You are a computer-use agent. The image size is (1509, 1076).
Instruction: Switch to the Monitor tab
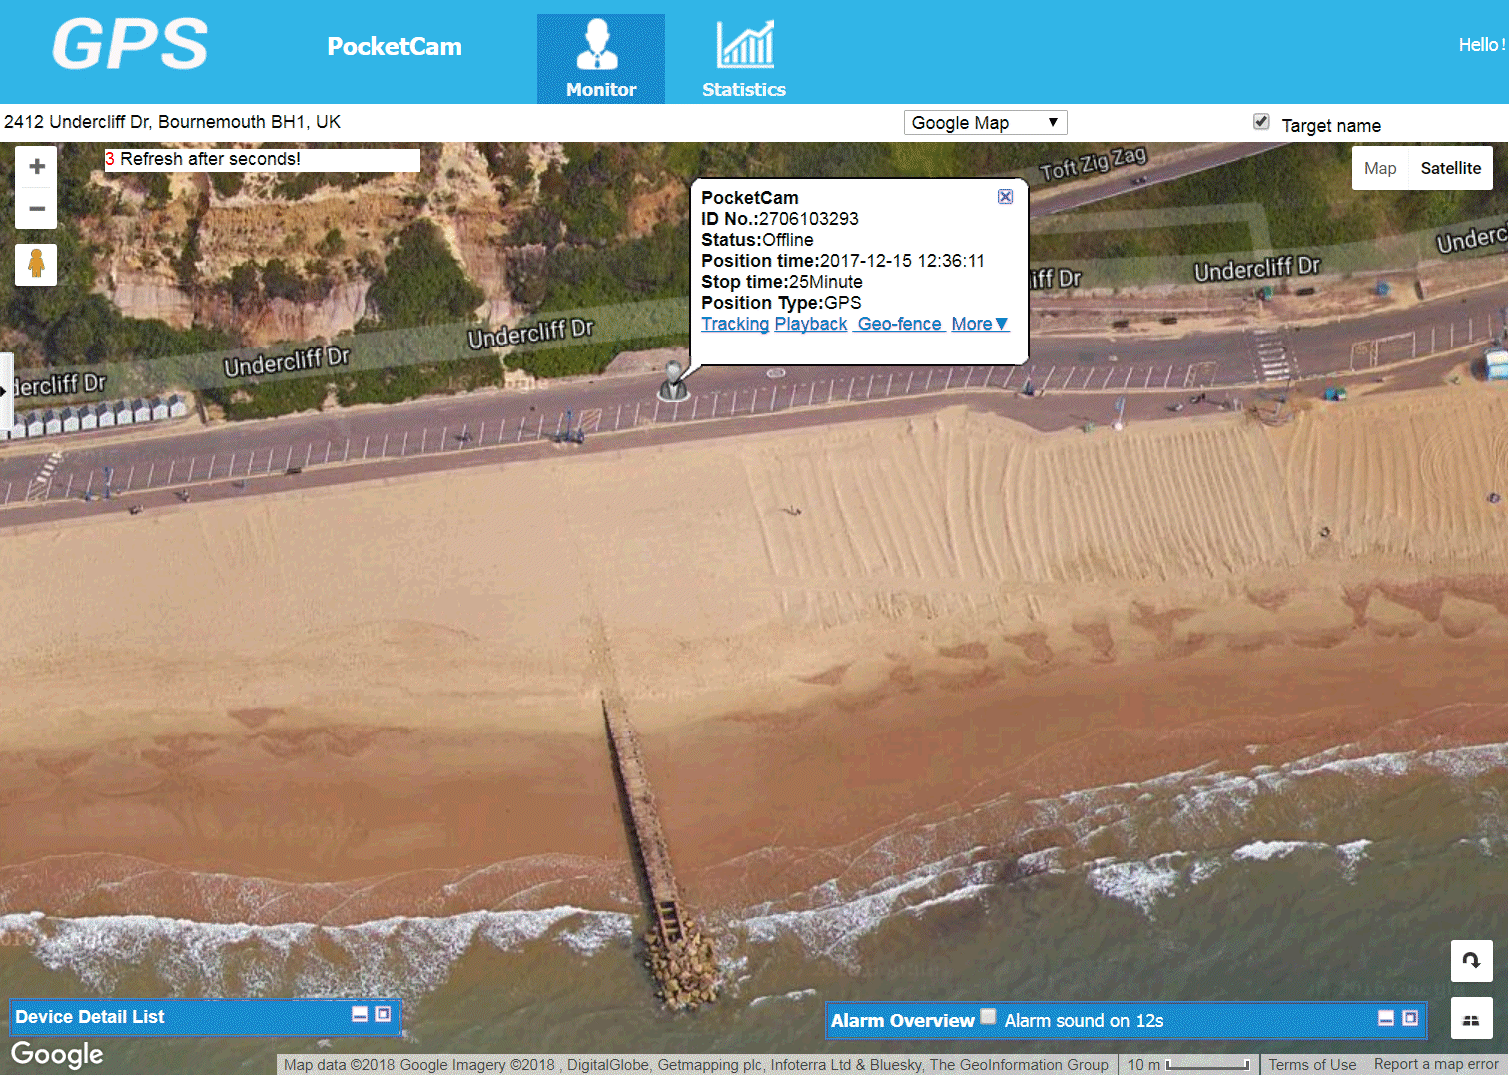click(600, 60)
